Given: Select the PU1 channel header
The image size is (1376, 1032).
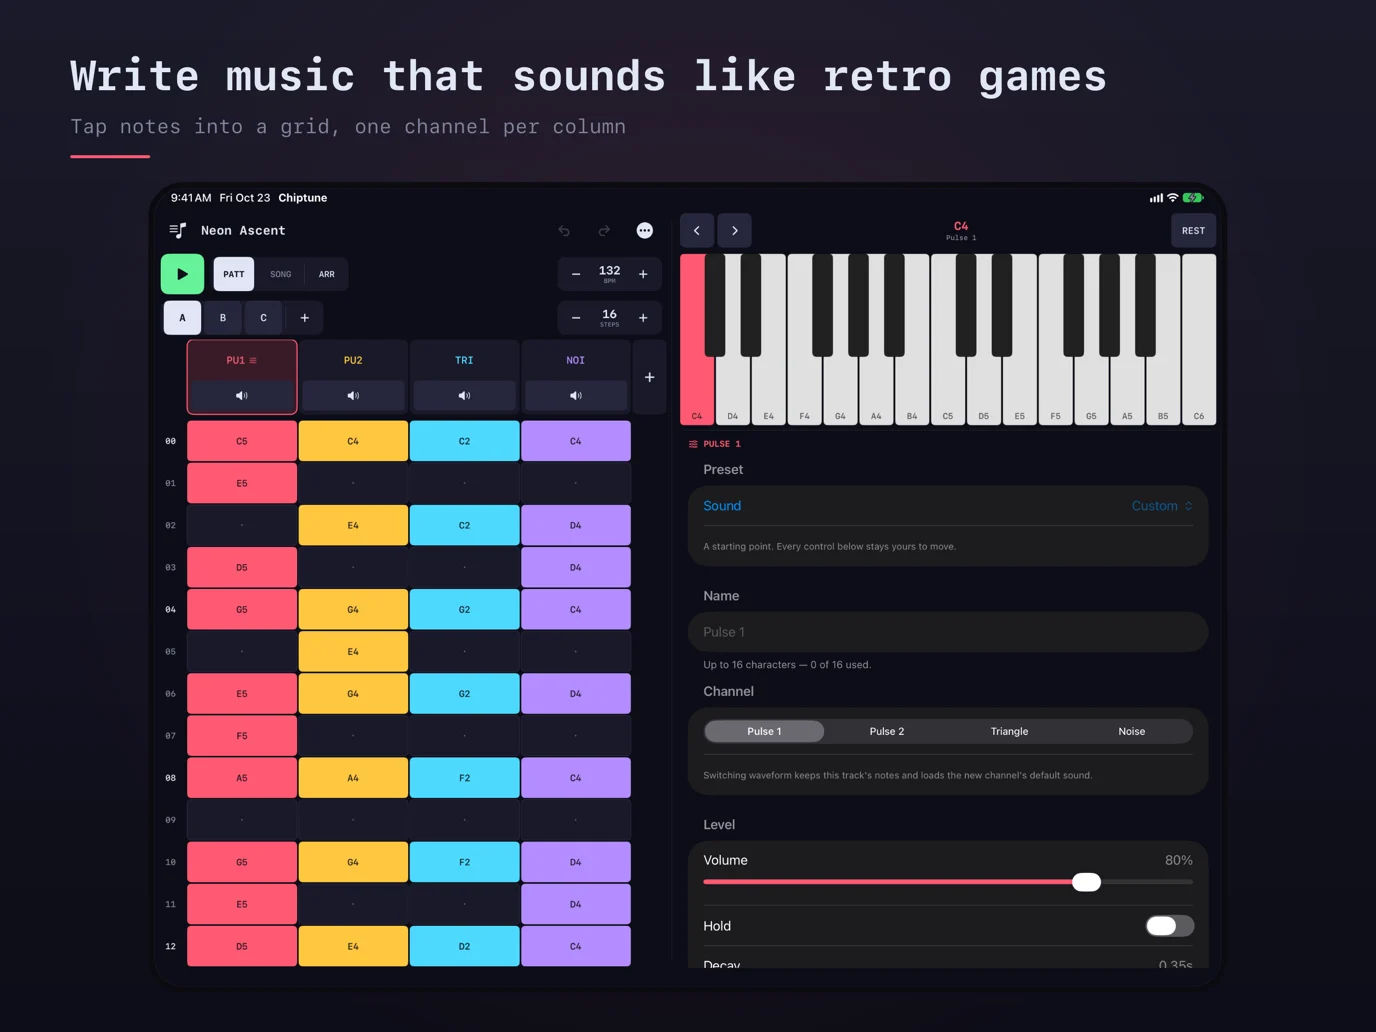Looking at the screenshot, I should pos(242,360).
